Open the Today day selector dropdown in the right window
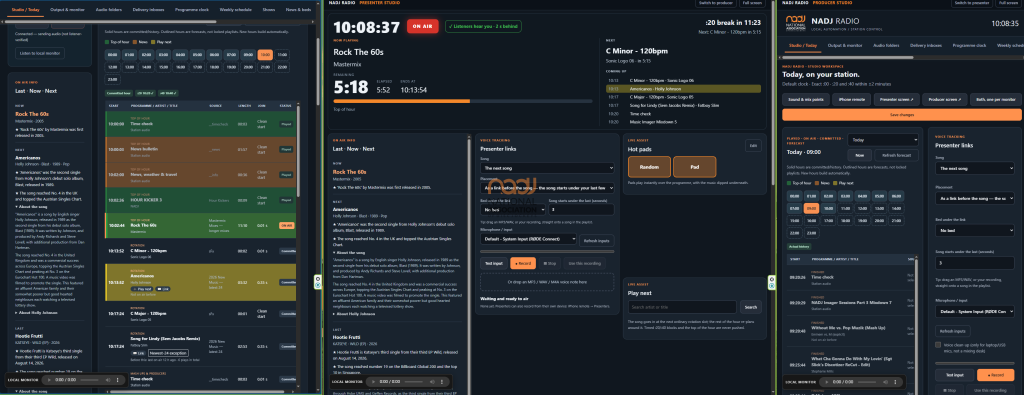This screenshot has height=395, width=1024. click(x=883, y=140)
